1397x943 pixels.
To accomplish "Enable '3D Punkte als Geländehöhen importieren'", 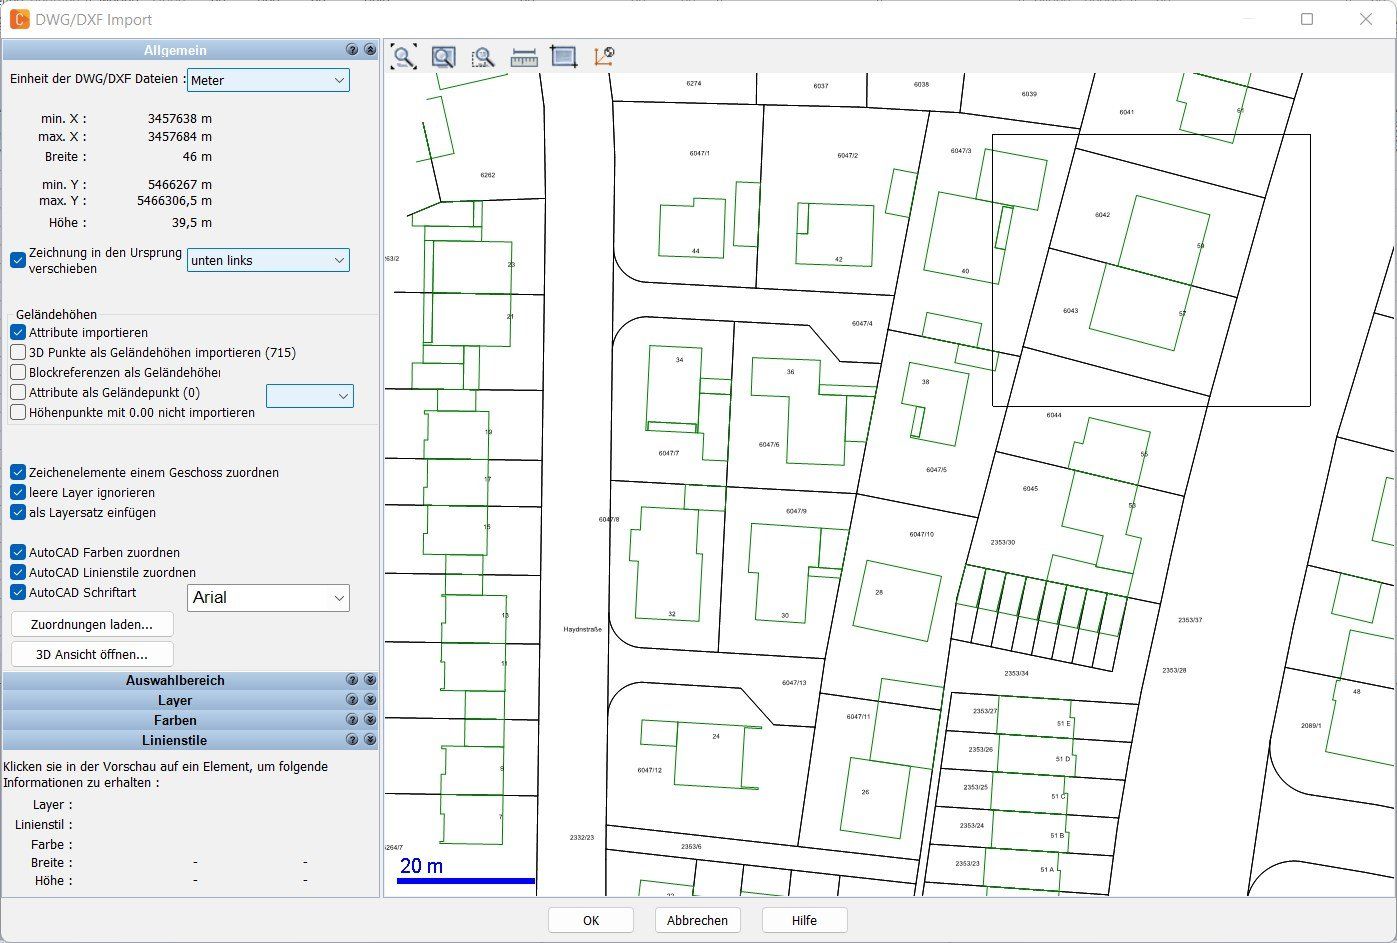I will point(18,352).
